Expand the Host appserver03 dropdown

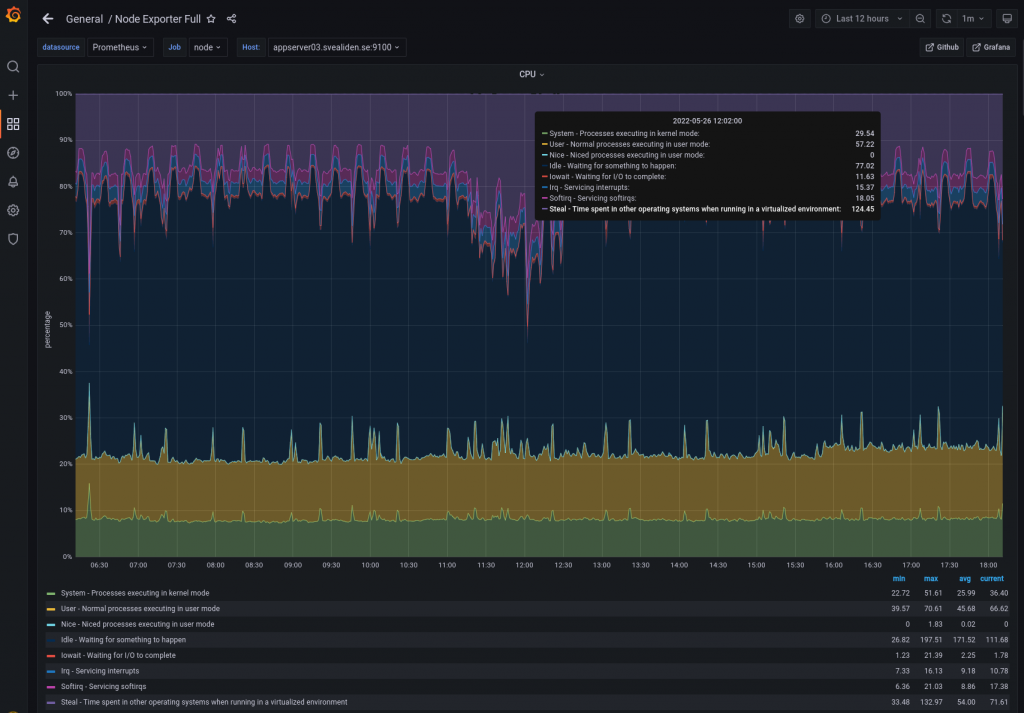tap(336, 47)
